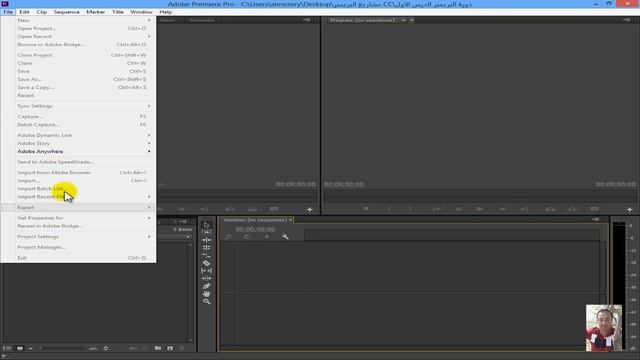Toggle Snap in the timeline header

click(246, 237)
